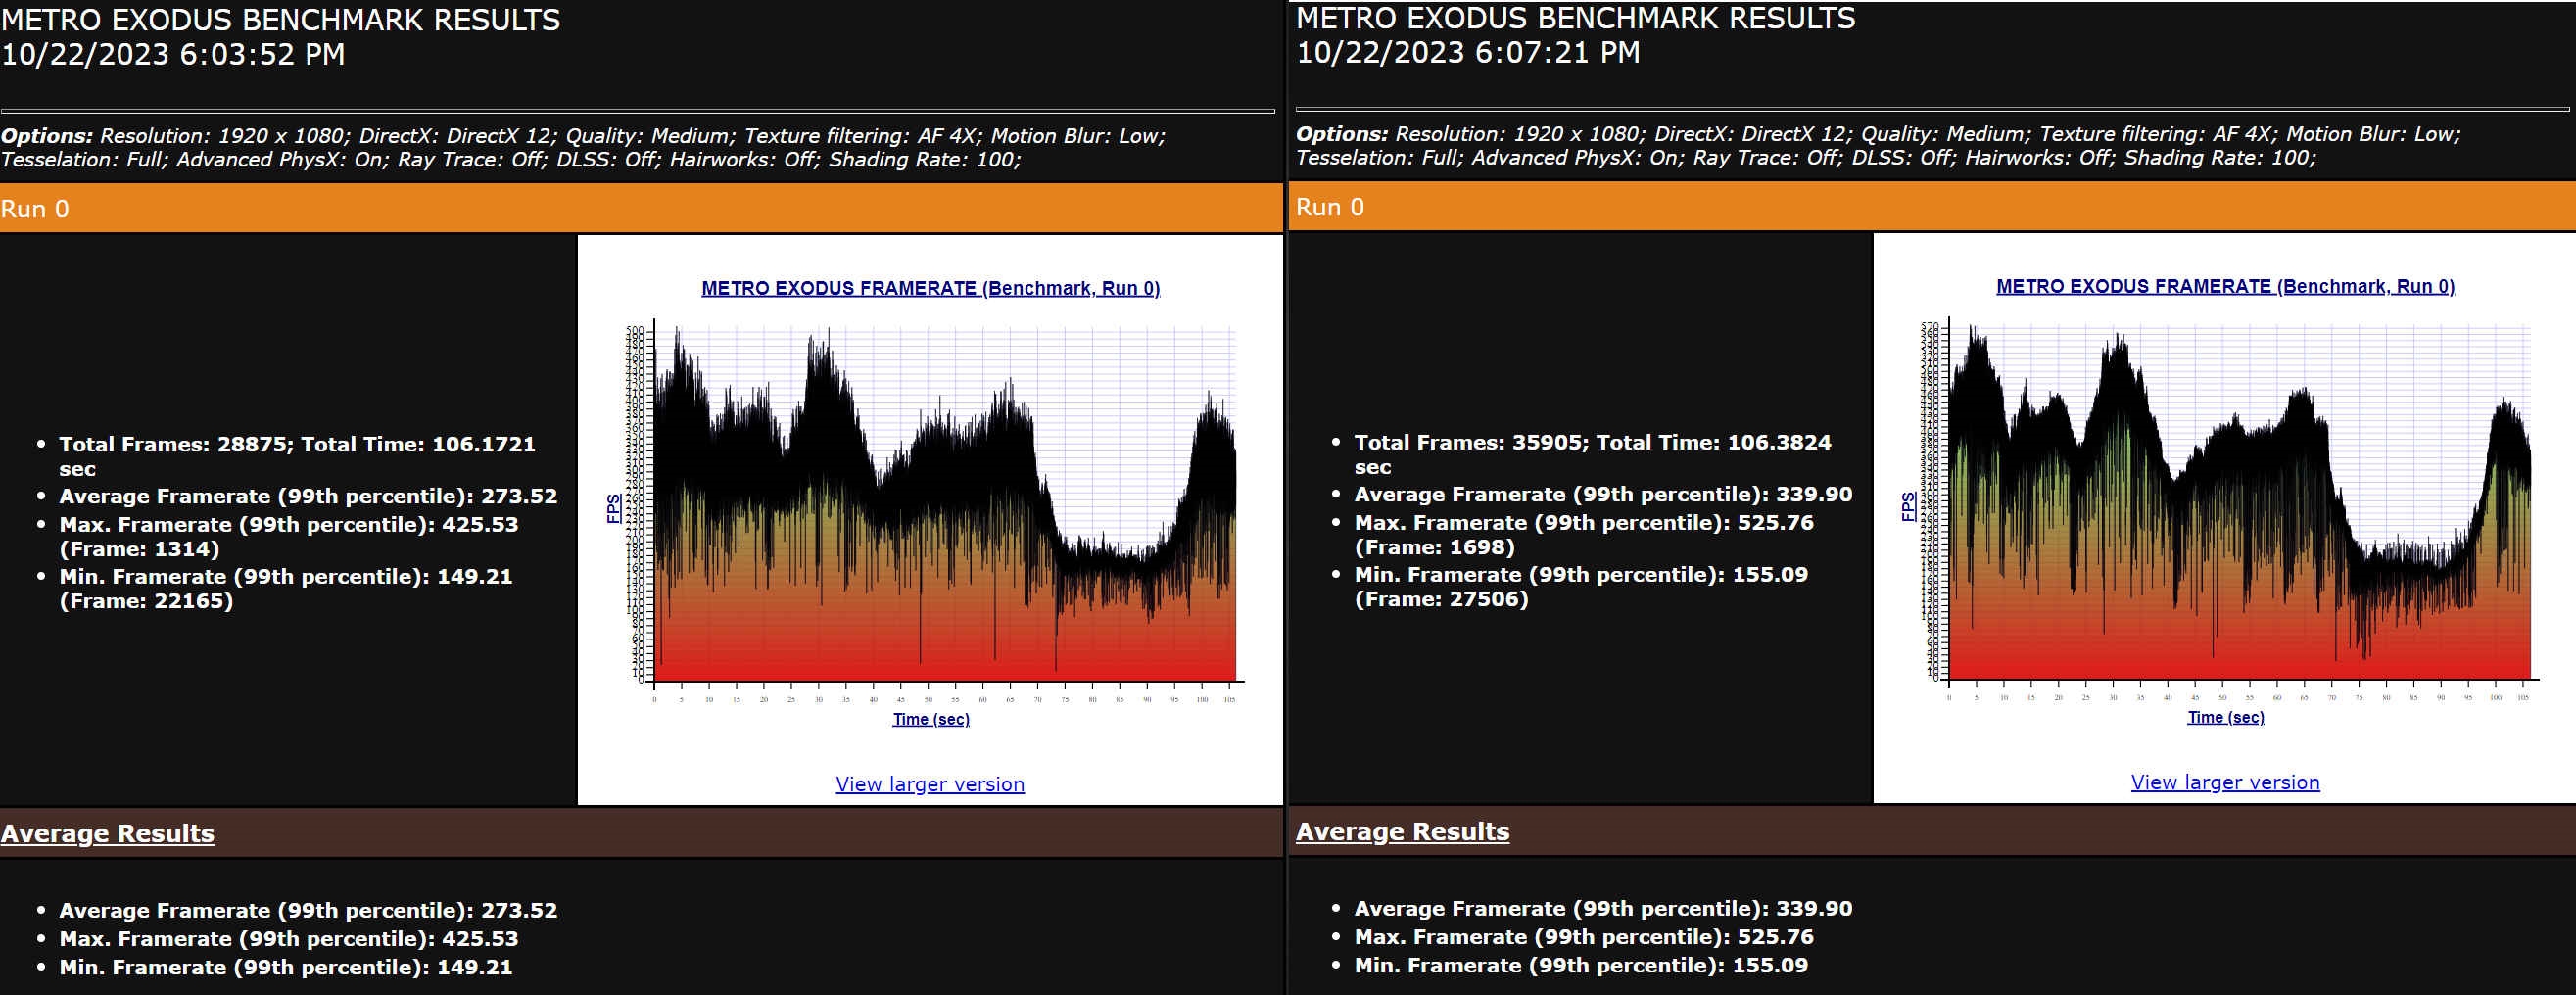Click Max. Framerate 425.53 (Frame: 1314) entry
This screenshot has height=995, width=2576.
288,536
